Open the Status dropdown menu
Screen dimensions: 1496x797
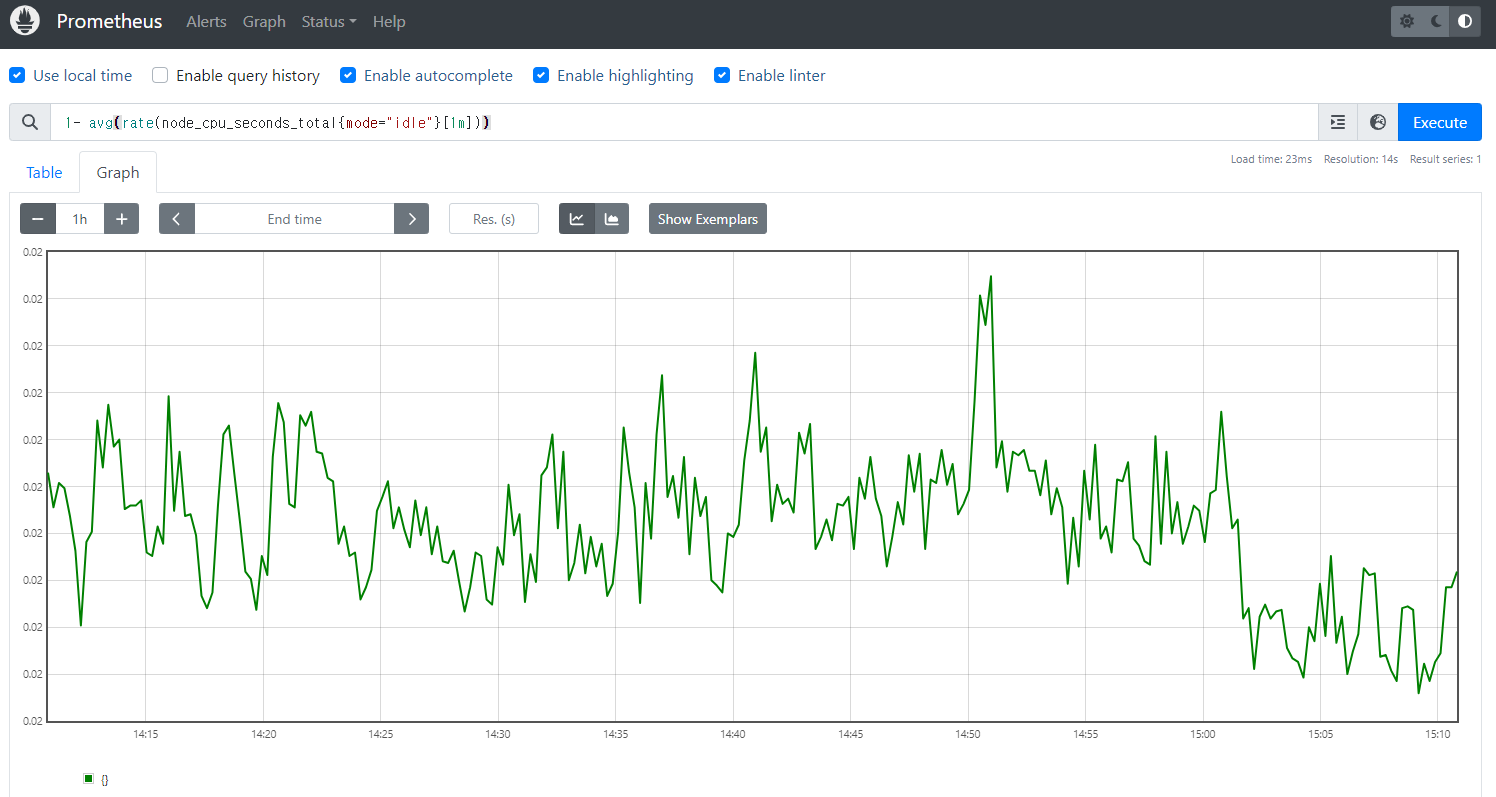tap(329, 21)
